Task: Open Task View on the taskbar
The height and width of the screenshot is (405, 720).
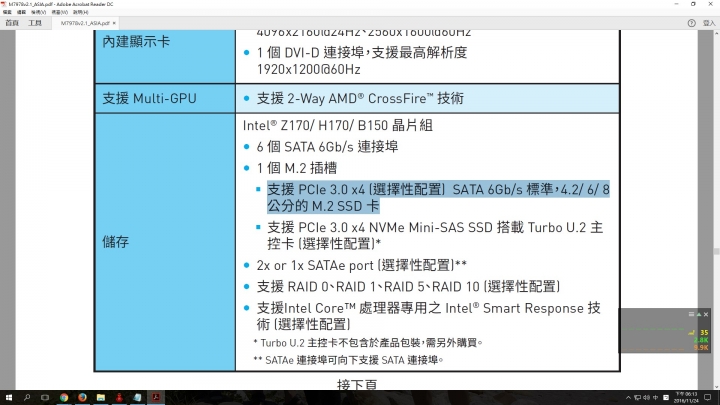Action: pyautogui.click(x=45, y=398)
